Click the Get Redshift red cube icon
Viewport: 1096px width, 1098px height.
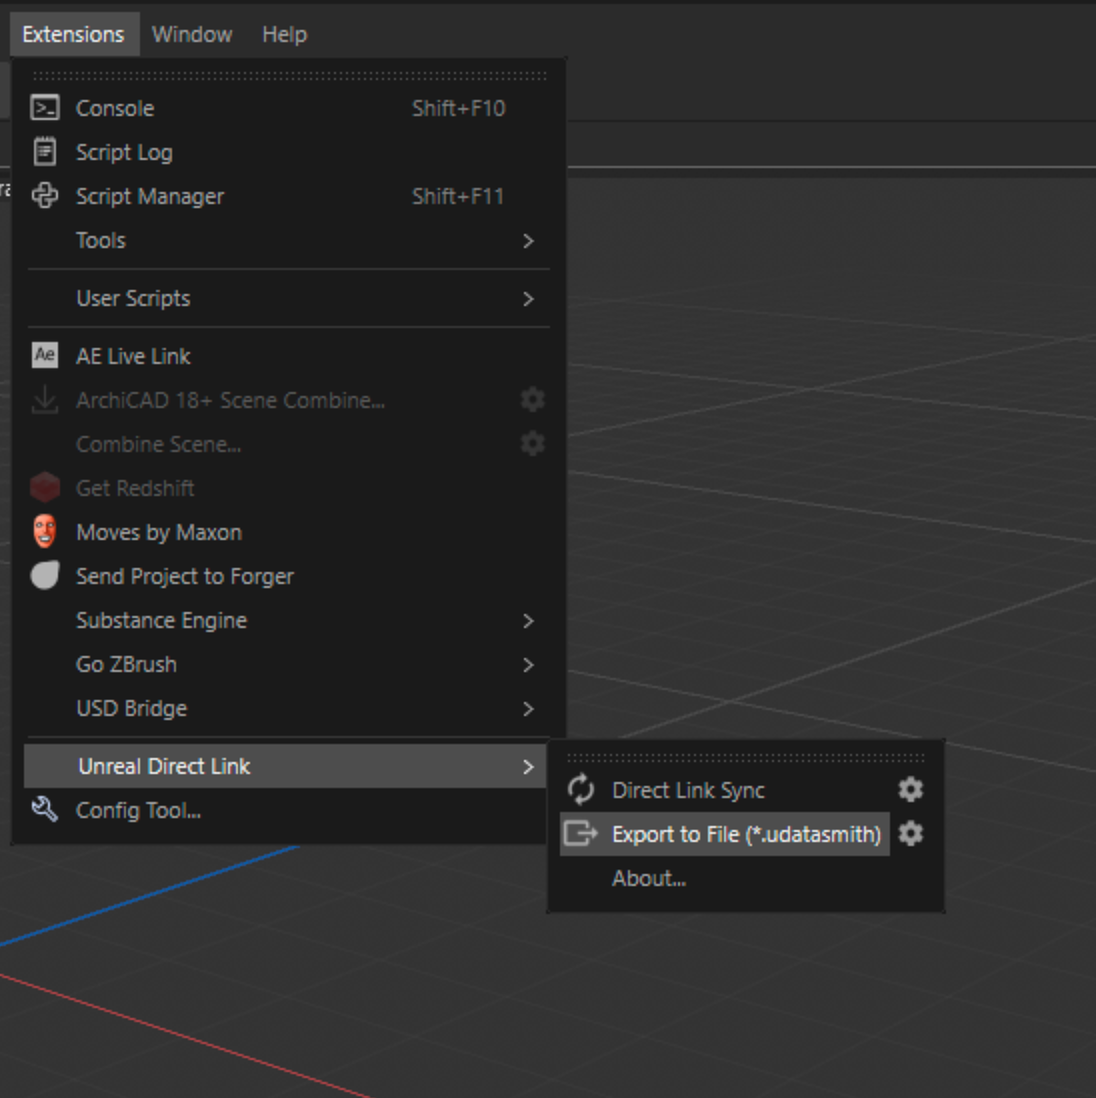tap(45, 487)
